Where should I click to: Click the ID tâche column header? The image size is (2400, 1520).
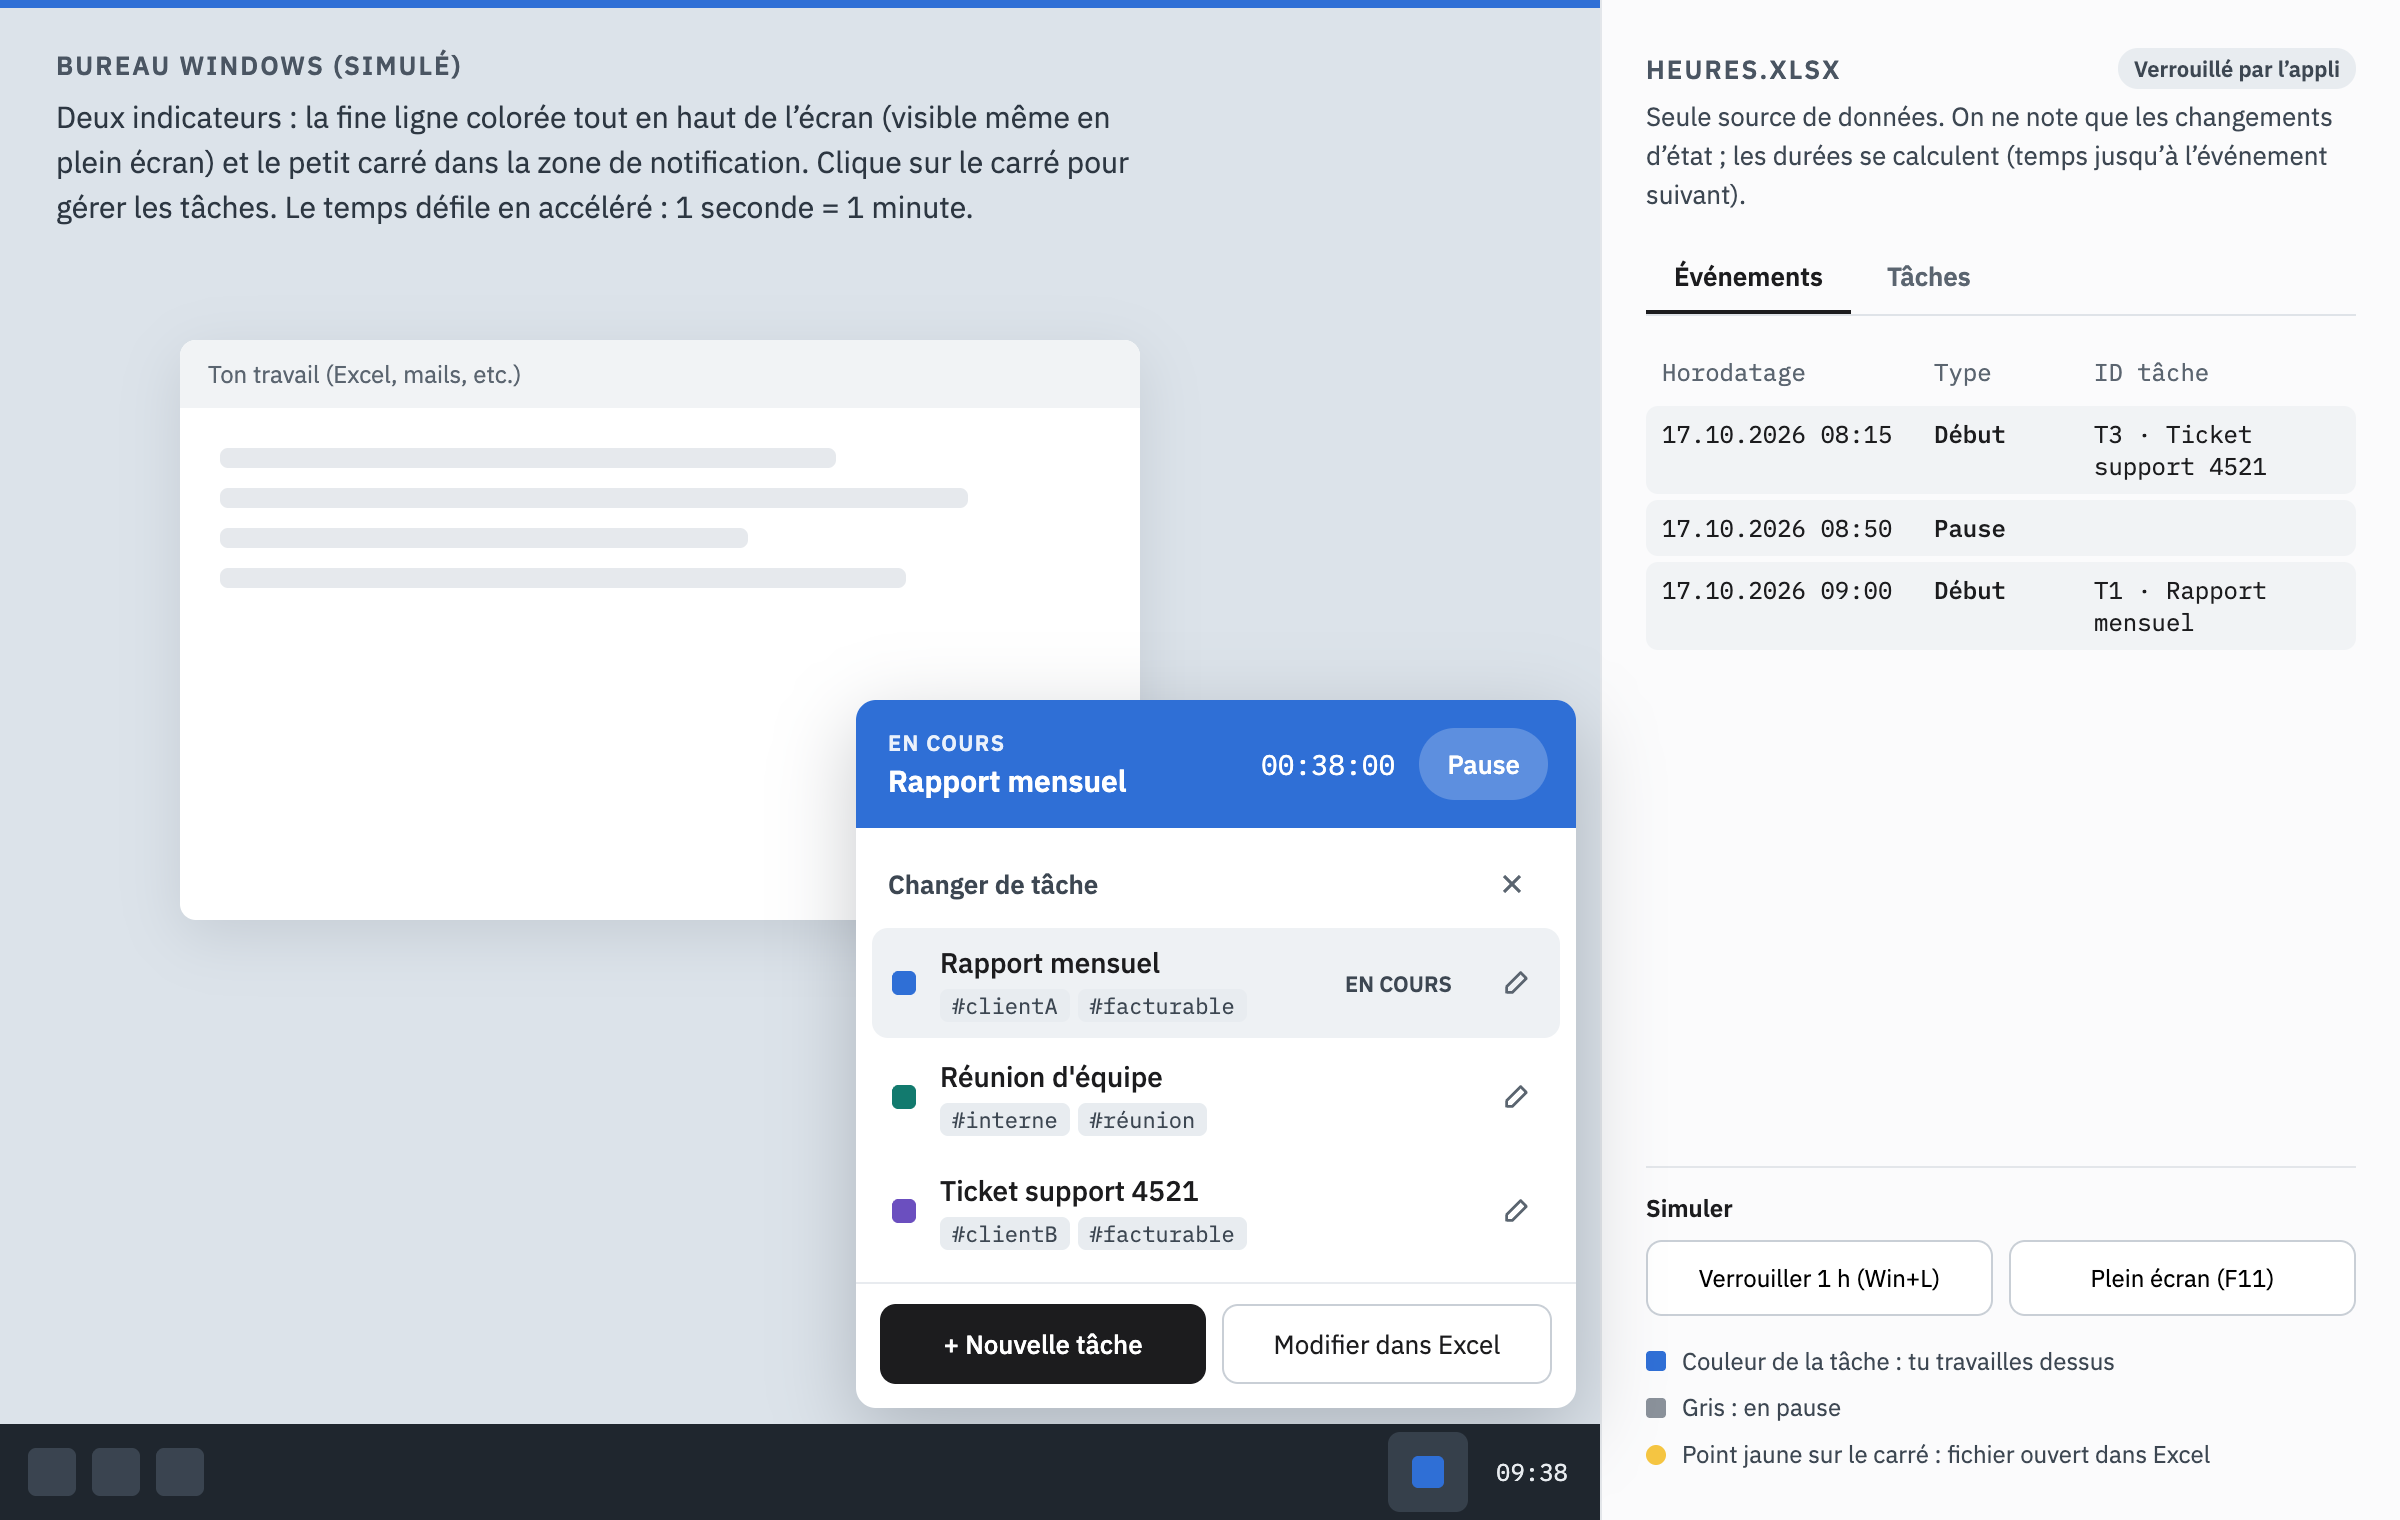pos(2151,373)
